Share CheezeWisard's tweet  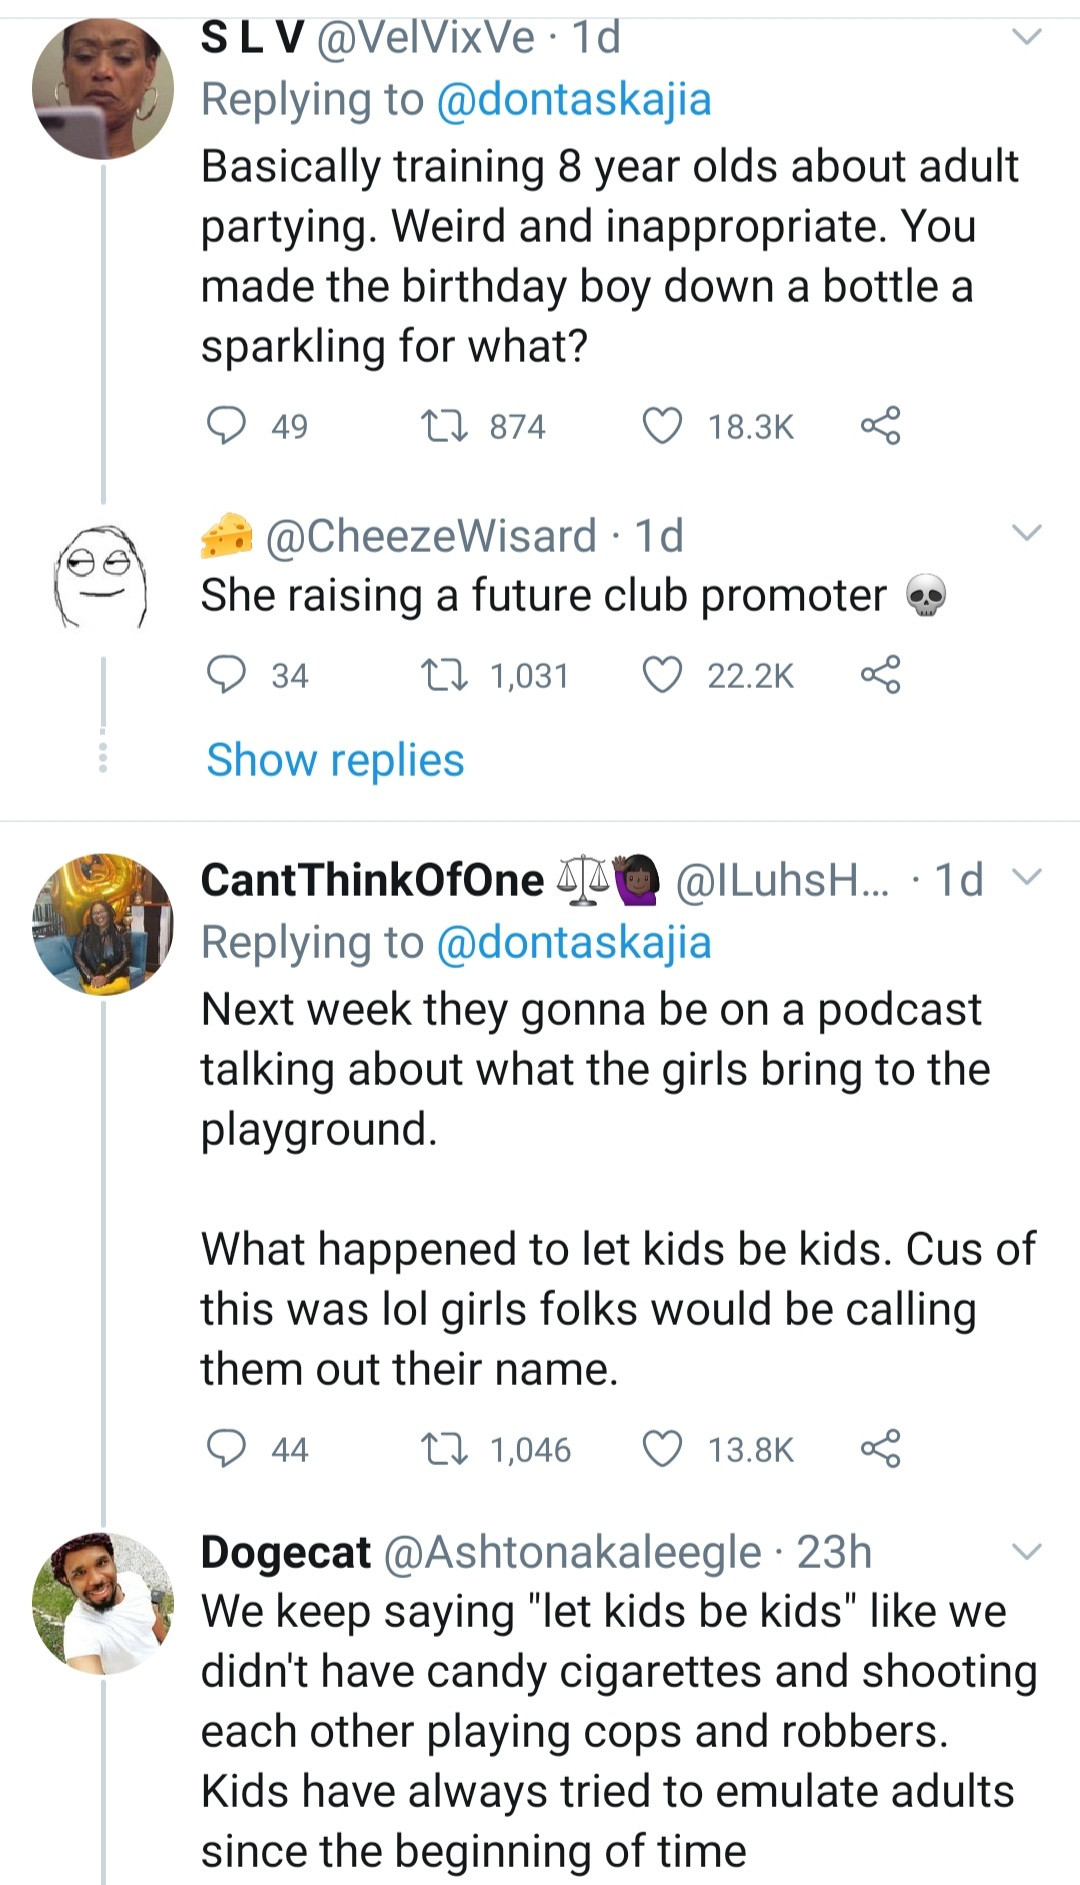(880, 675)
